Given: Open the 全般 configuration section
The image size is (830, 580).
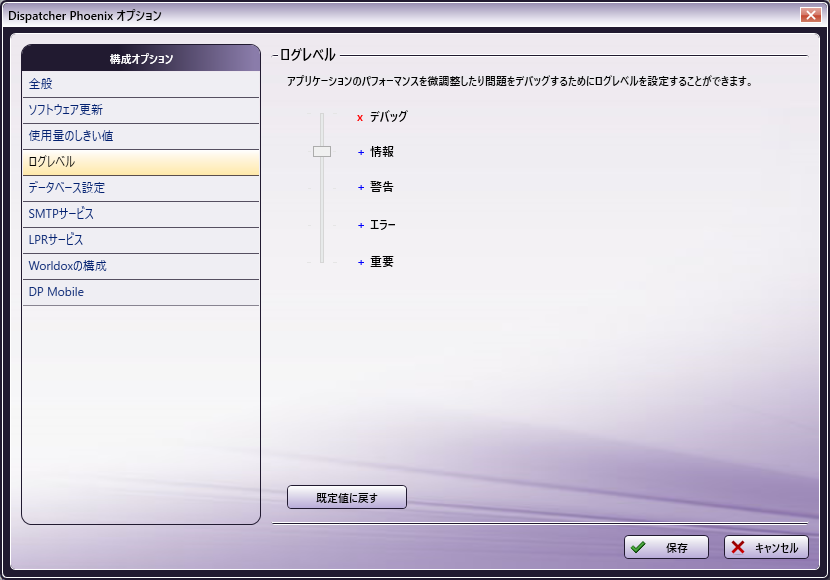Looking at the screenshot, I should tap(141, 84).
